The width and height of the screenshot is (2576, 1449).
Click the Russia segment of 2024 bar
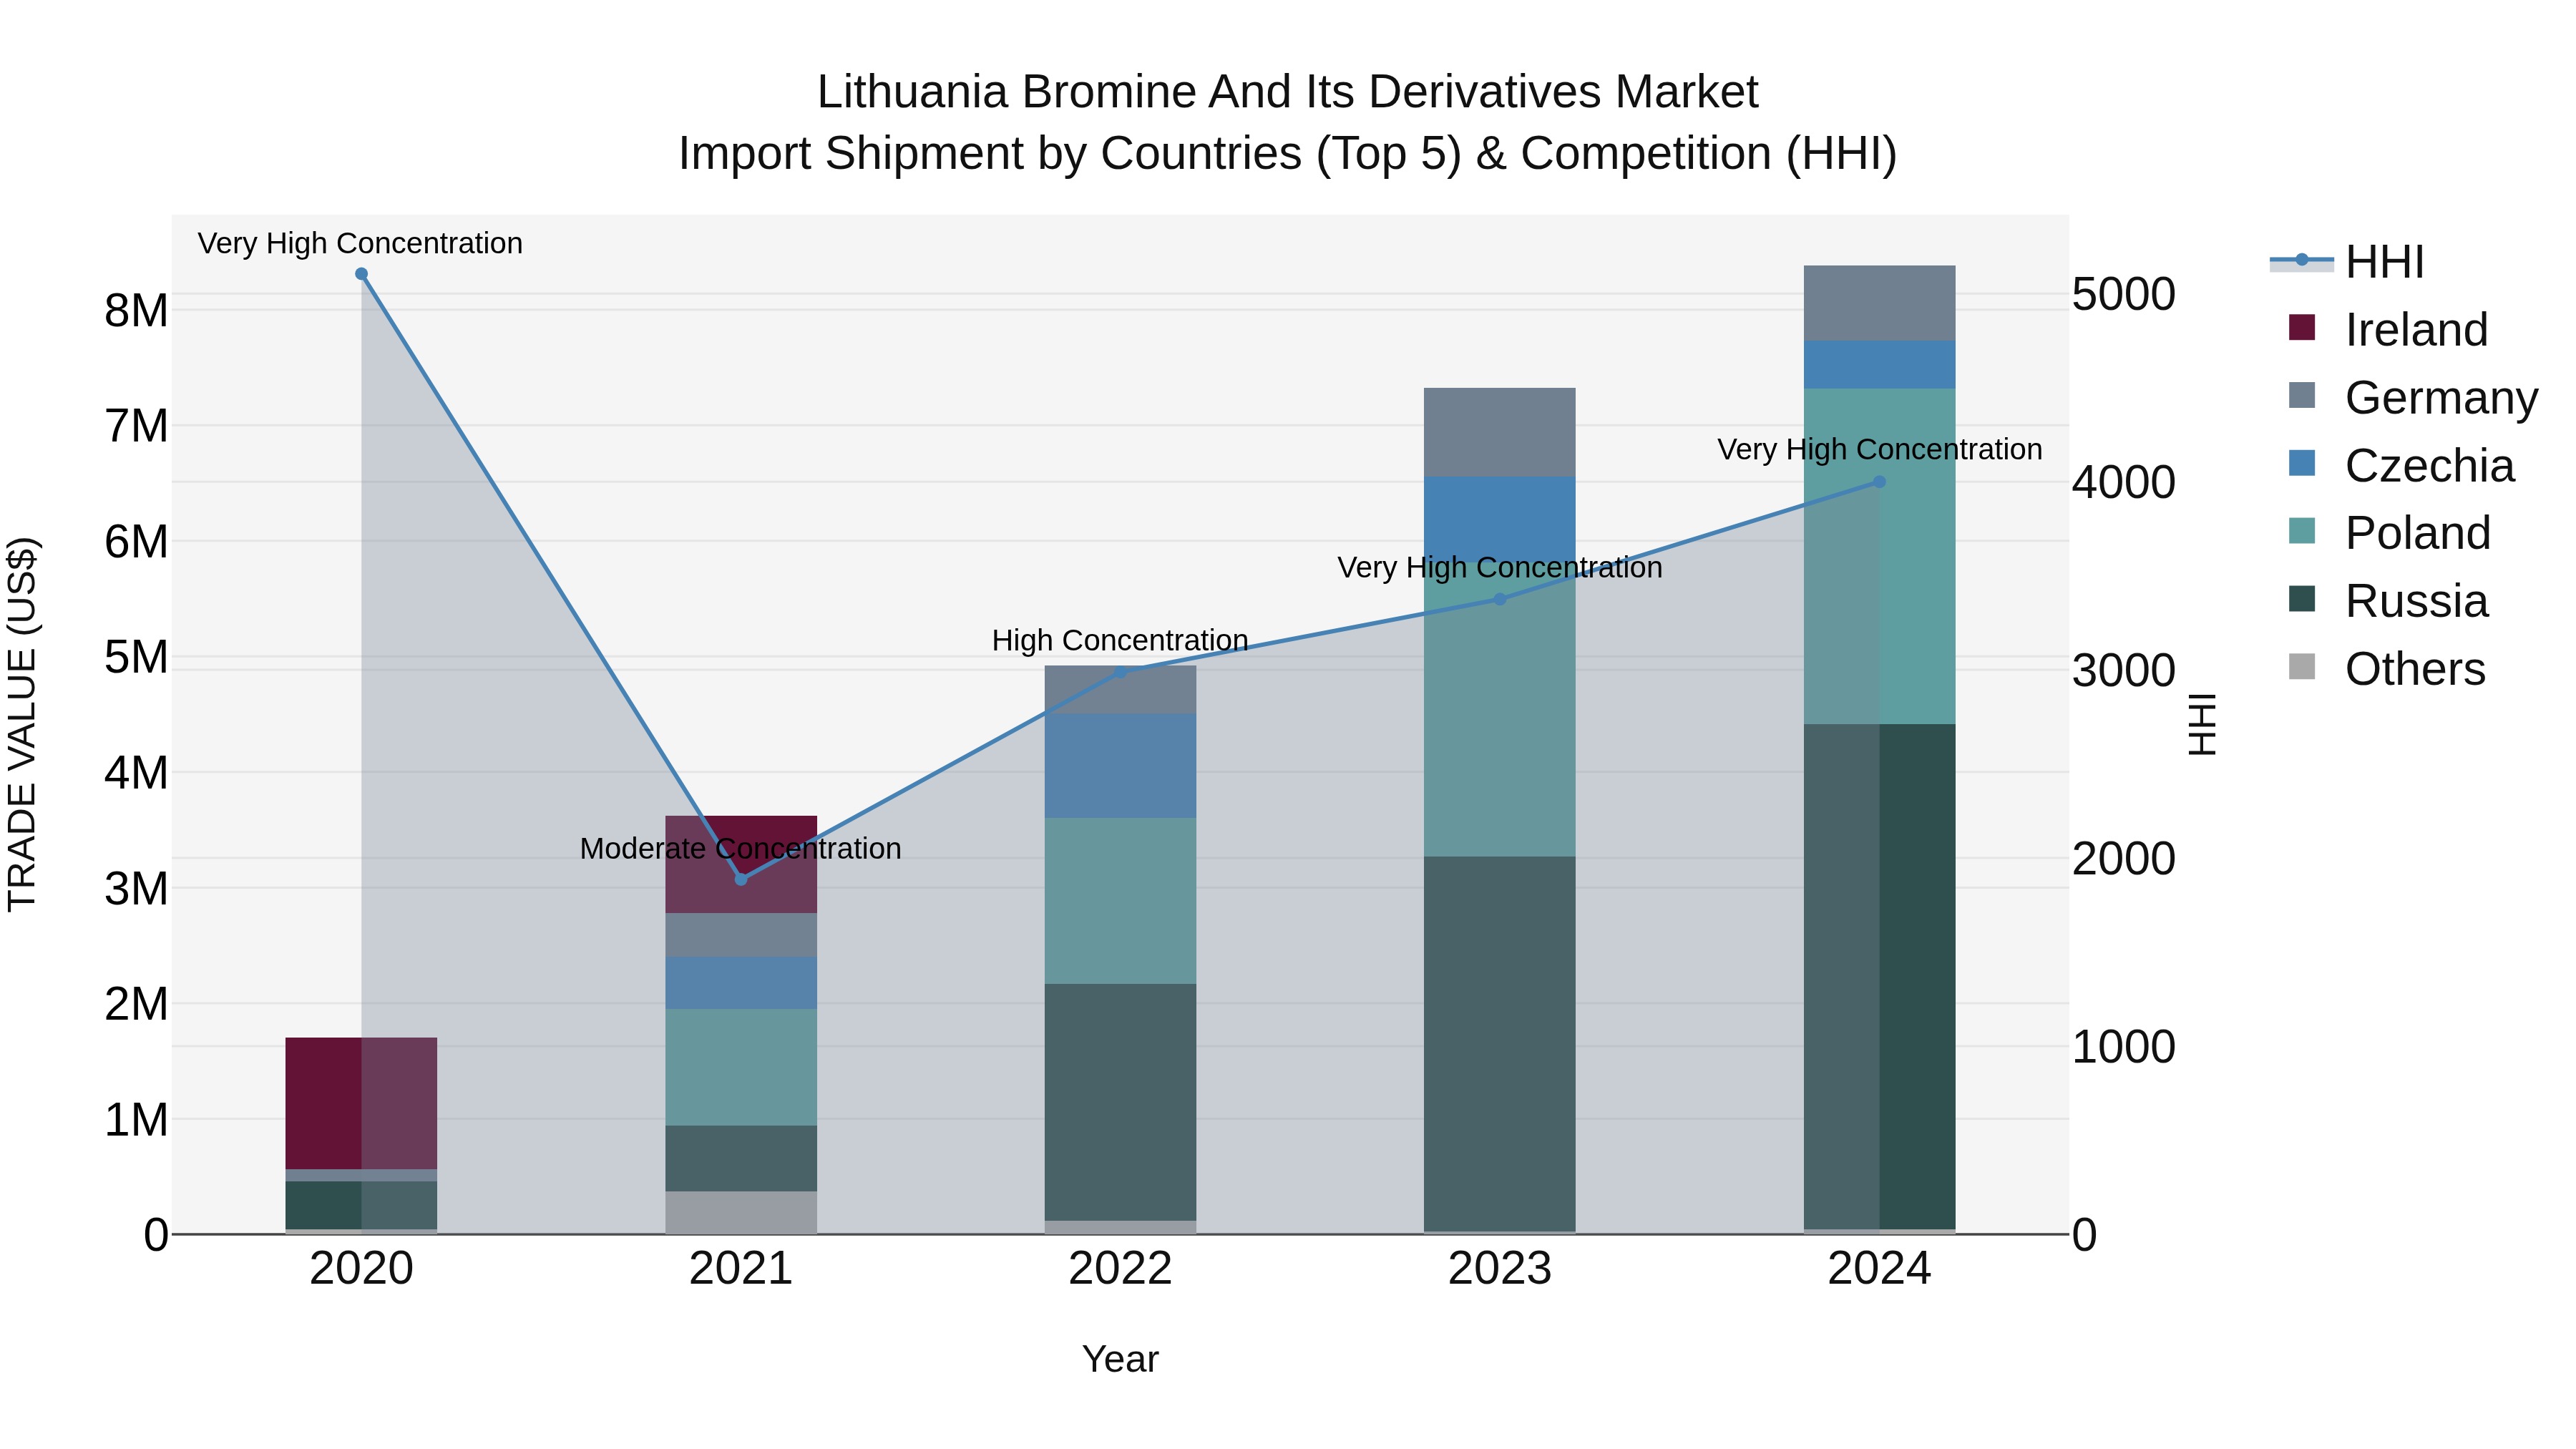pyautogui.click(x=1879, y=976)
